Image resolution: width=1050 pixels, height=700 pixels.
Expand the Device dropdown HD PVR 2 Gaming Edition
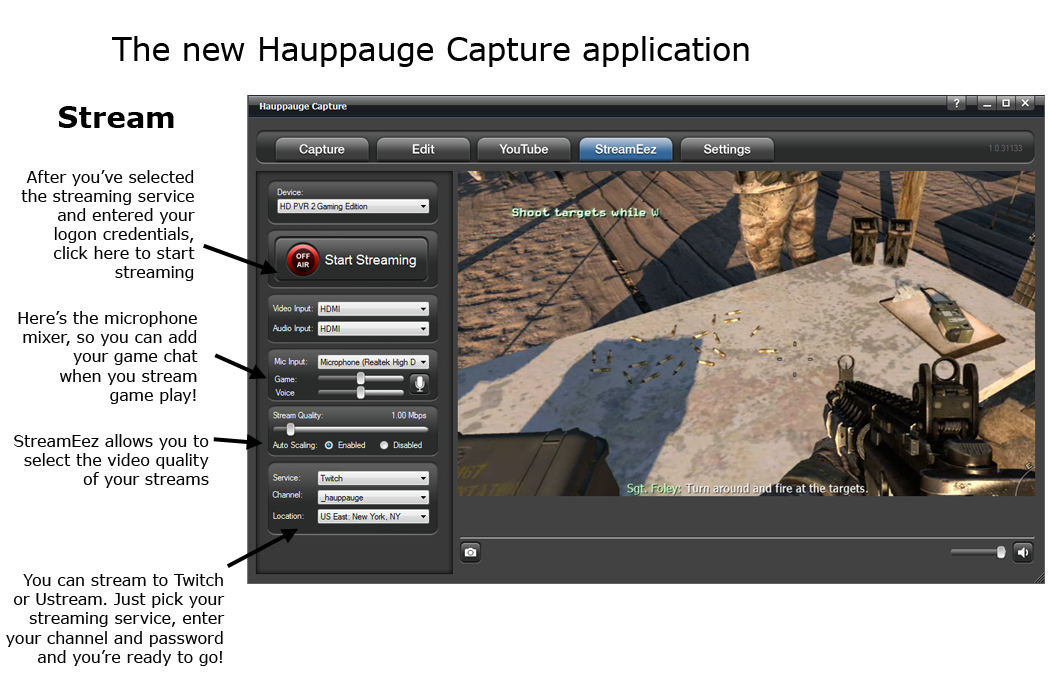[x=353, y=206]
